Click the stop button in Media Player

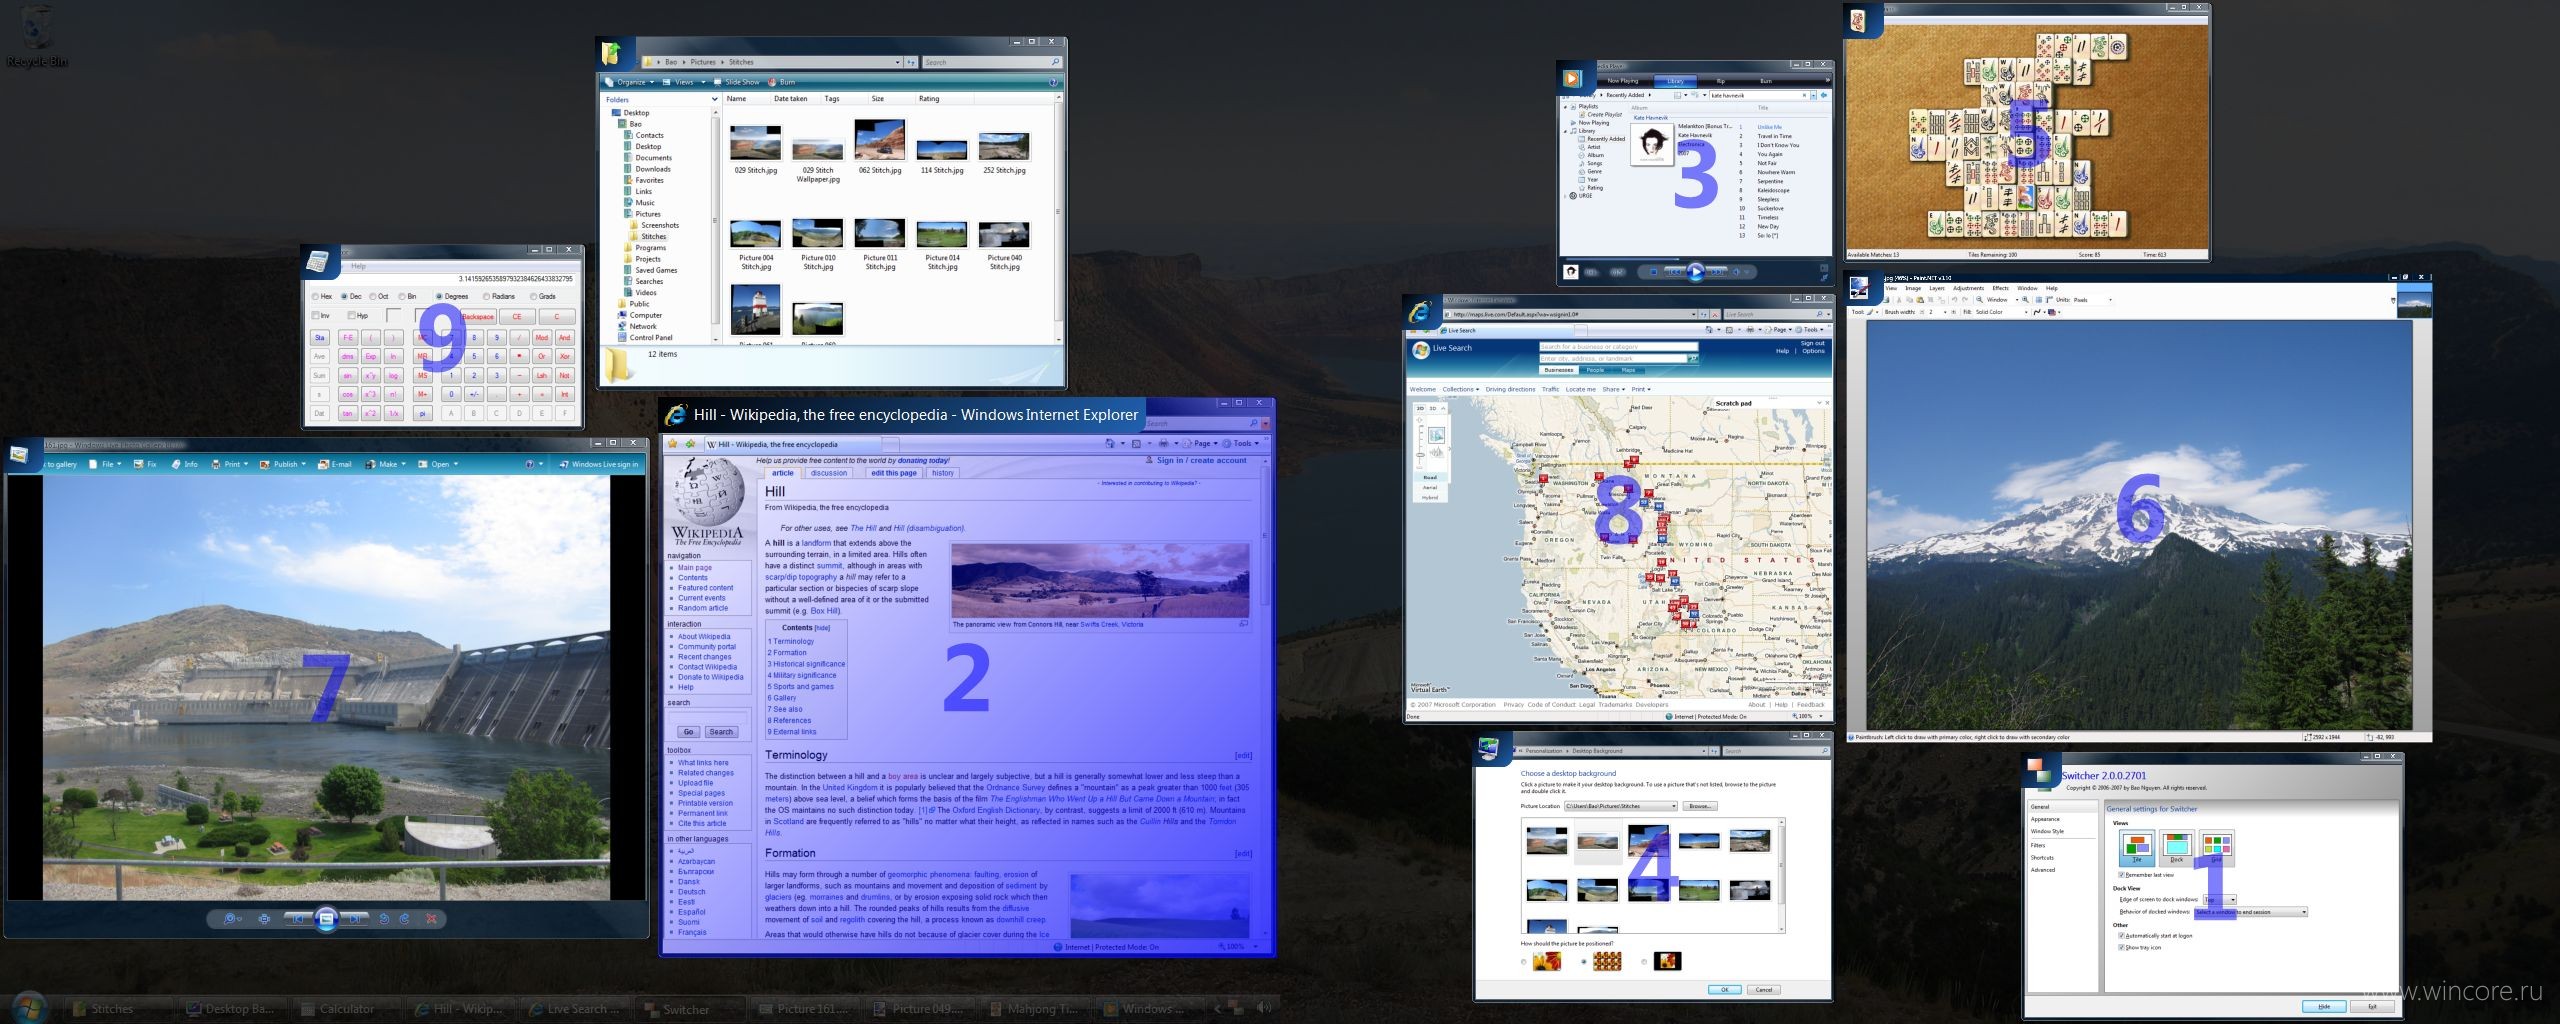(x=1654, y=272)
